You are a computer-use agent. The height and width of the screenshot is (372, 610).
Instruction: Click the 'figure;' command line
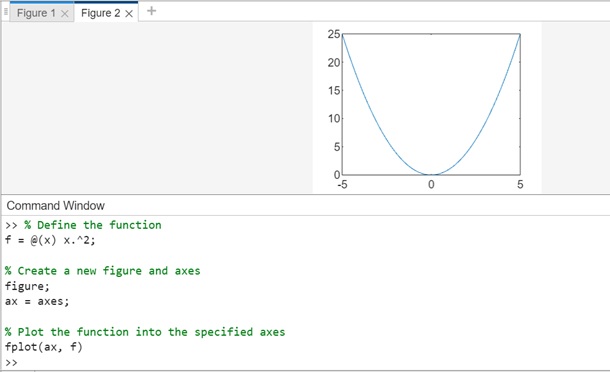click(27, 286)
